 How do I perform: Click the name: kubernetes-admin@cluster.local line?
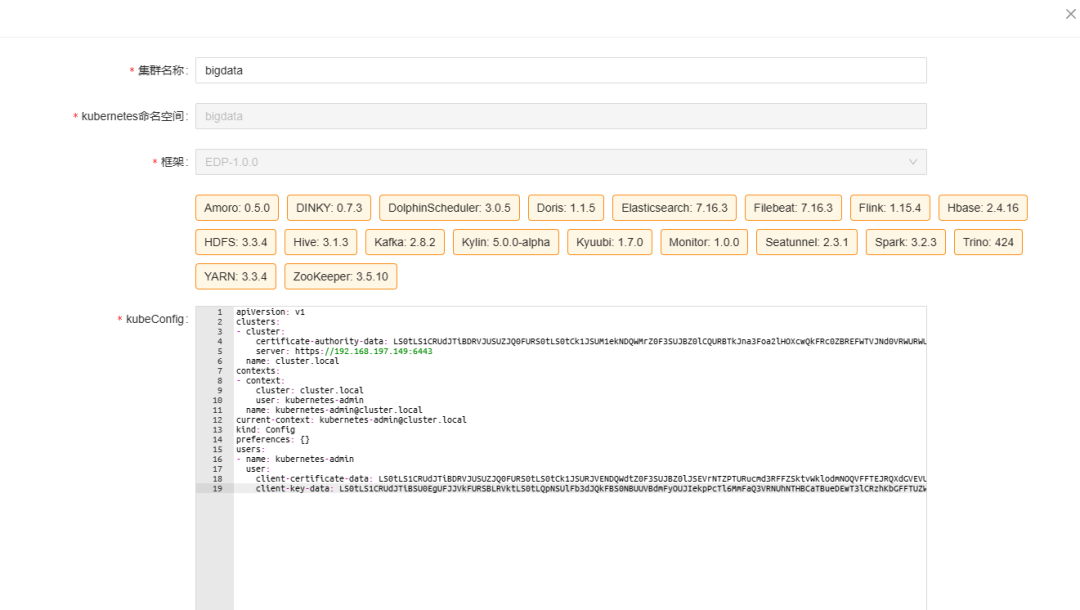click(x=334, y=410)
